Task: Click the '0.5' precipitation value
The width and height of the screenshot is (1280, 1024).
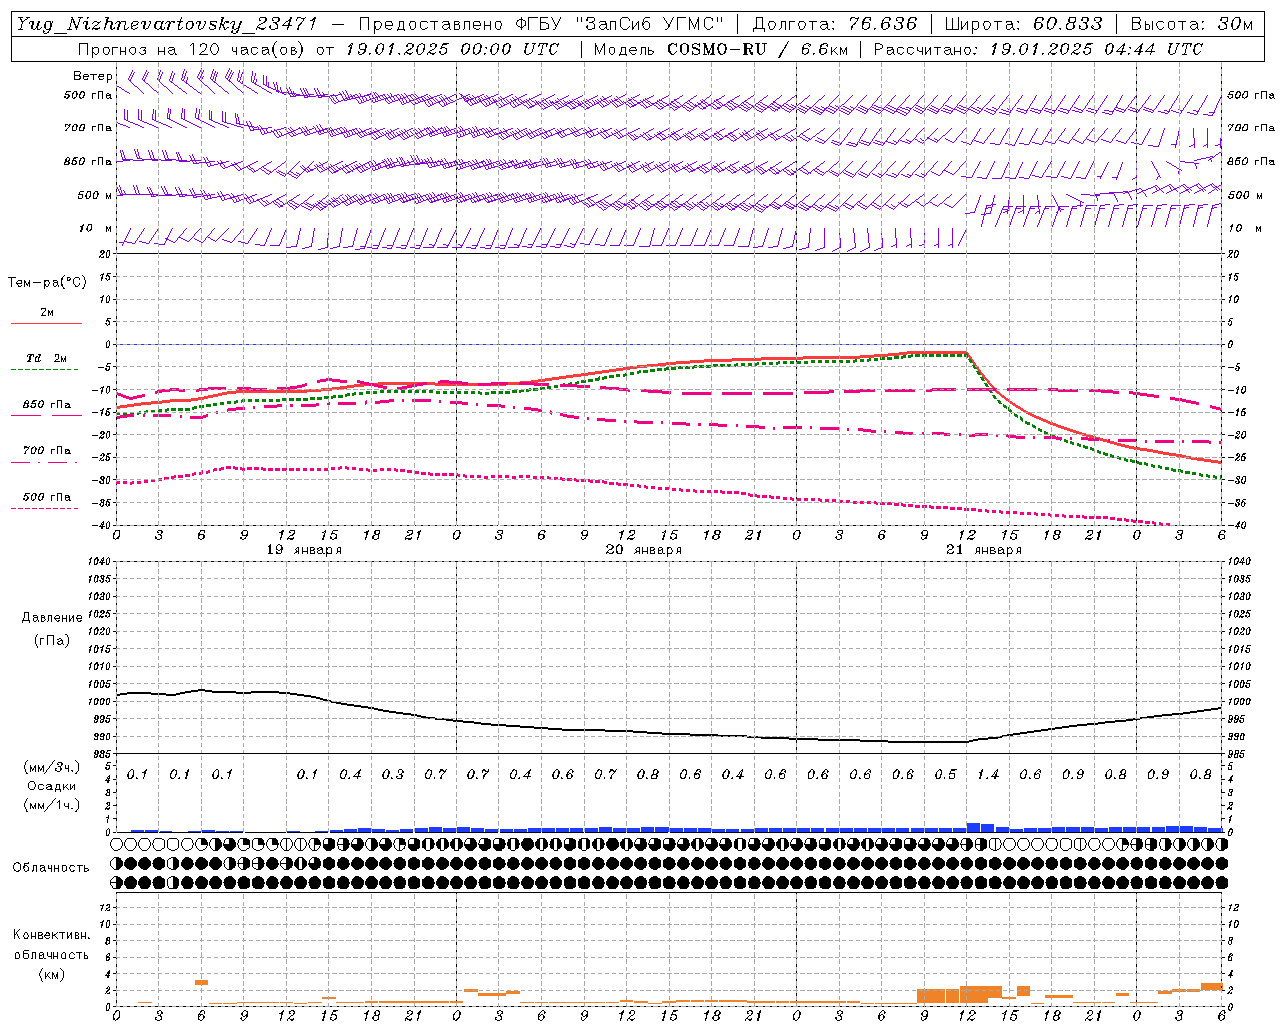Action: coord(945,775)
